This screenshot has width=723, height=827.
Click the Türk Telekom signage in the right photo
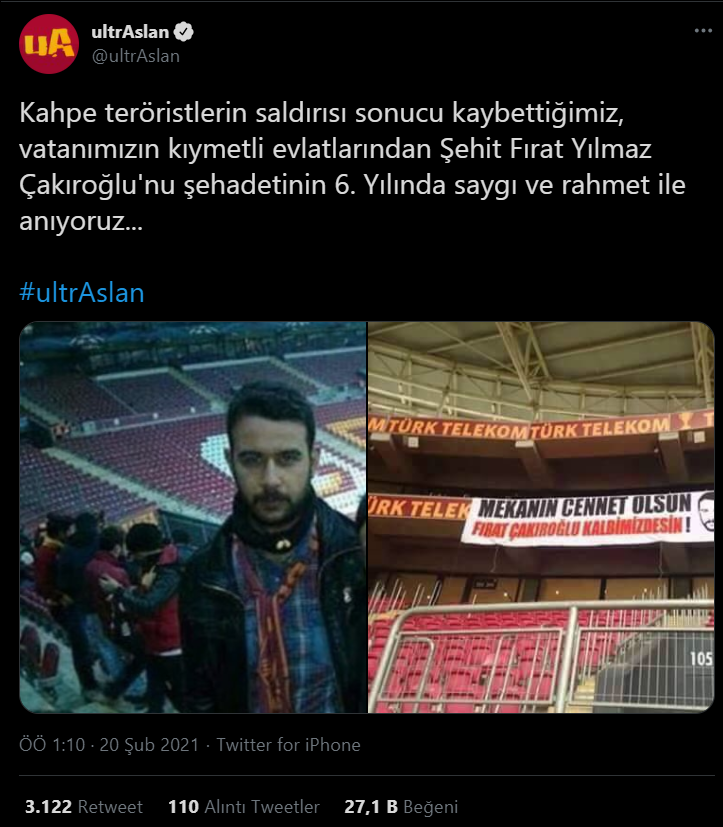541,427
